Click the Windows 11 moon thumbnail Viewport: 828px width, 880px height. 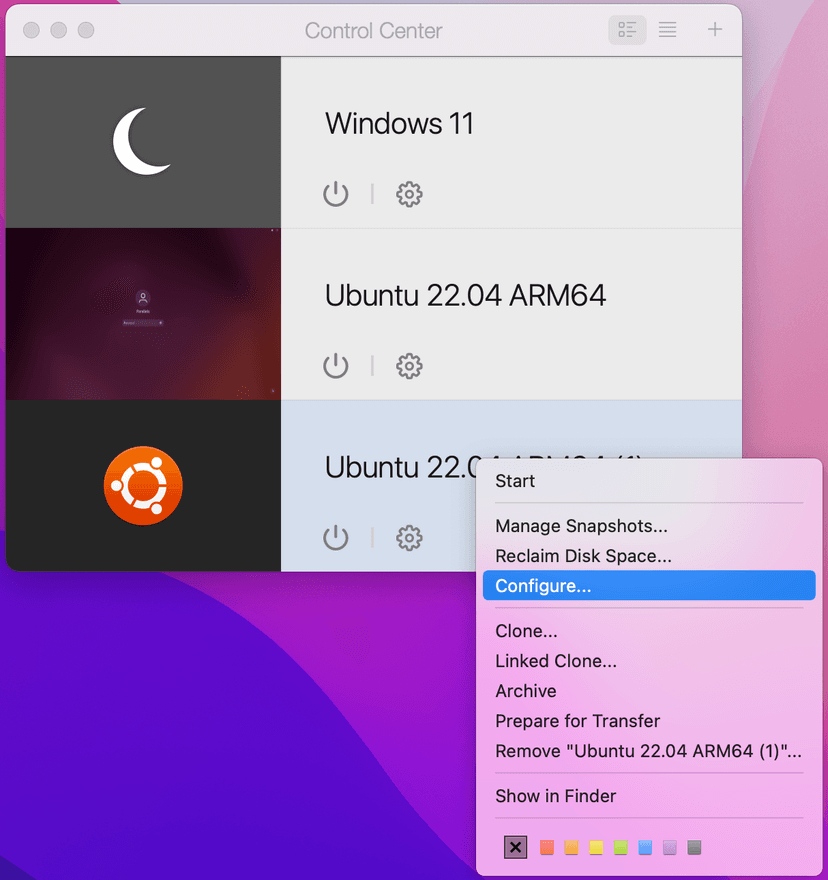point(143,142)
